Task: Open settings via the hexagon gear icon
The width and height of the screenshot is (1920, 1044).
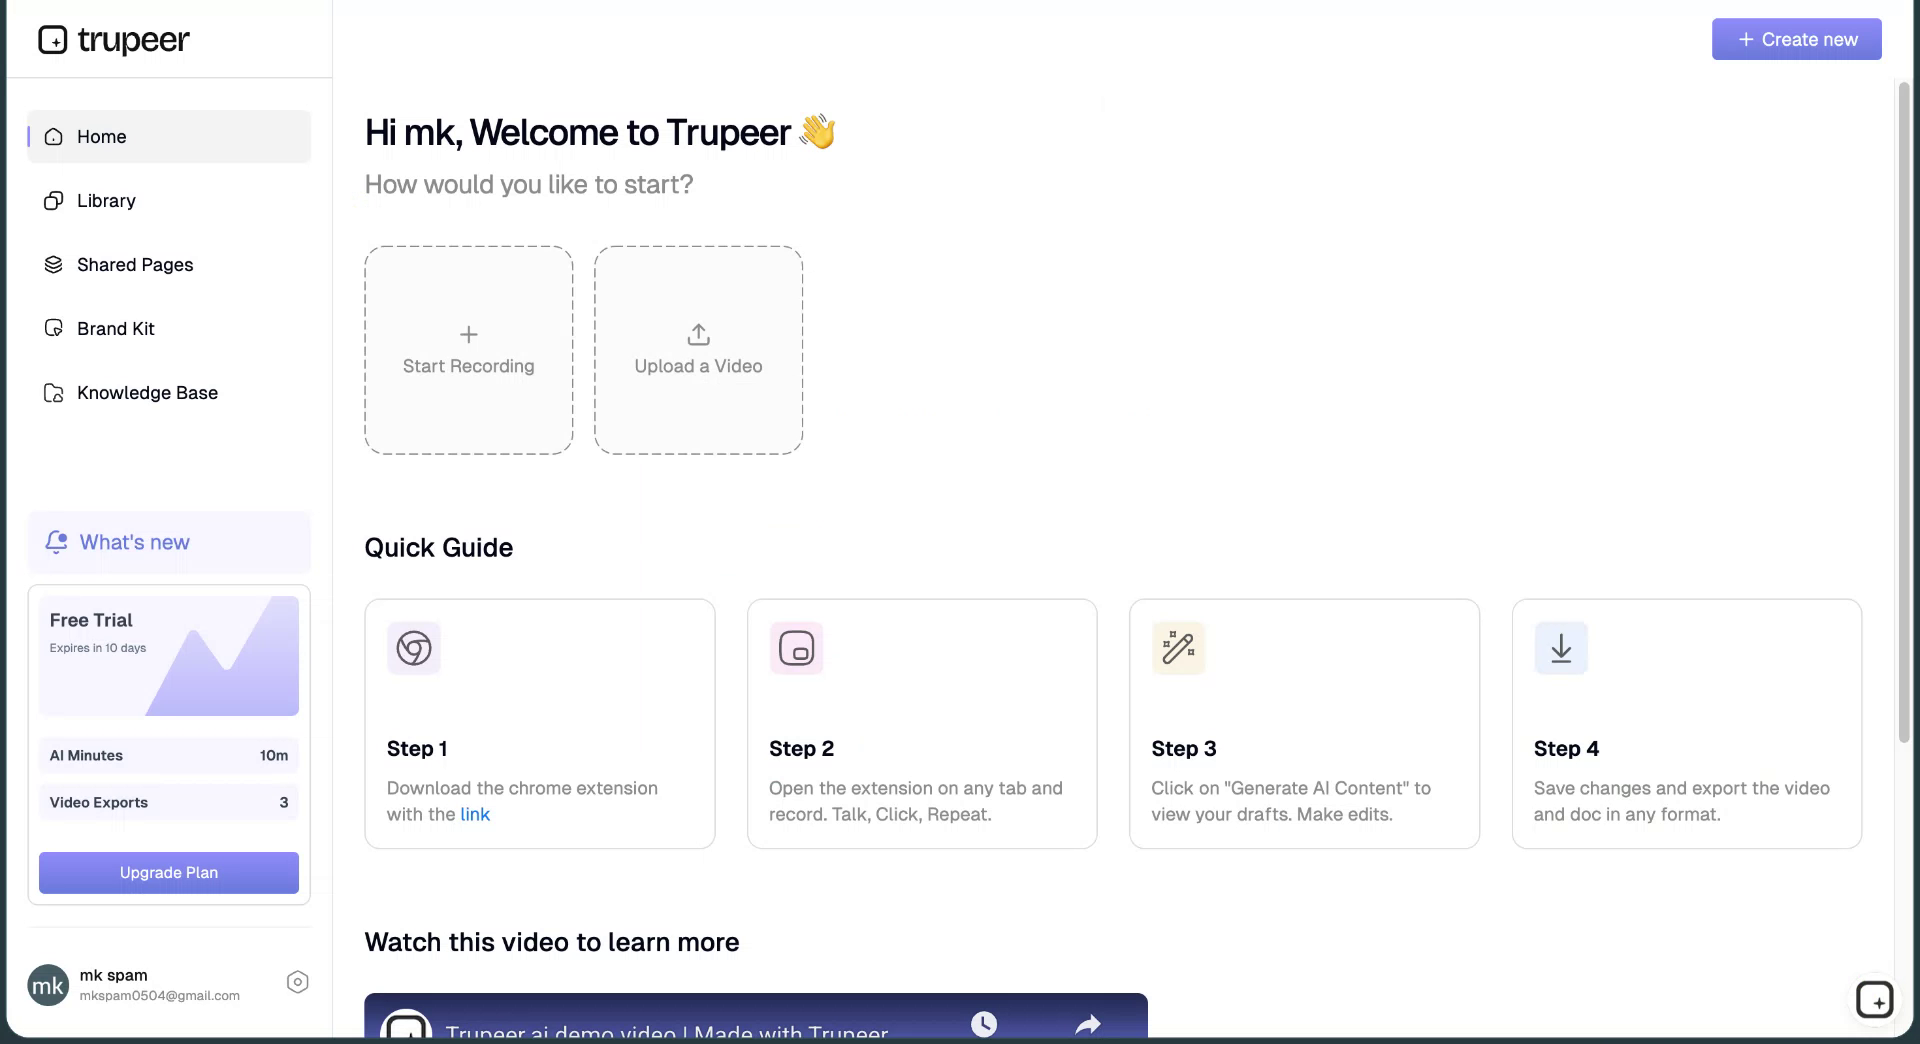Action: [x=297, y=982]
